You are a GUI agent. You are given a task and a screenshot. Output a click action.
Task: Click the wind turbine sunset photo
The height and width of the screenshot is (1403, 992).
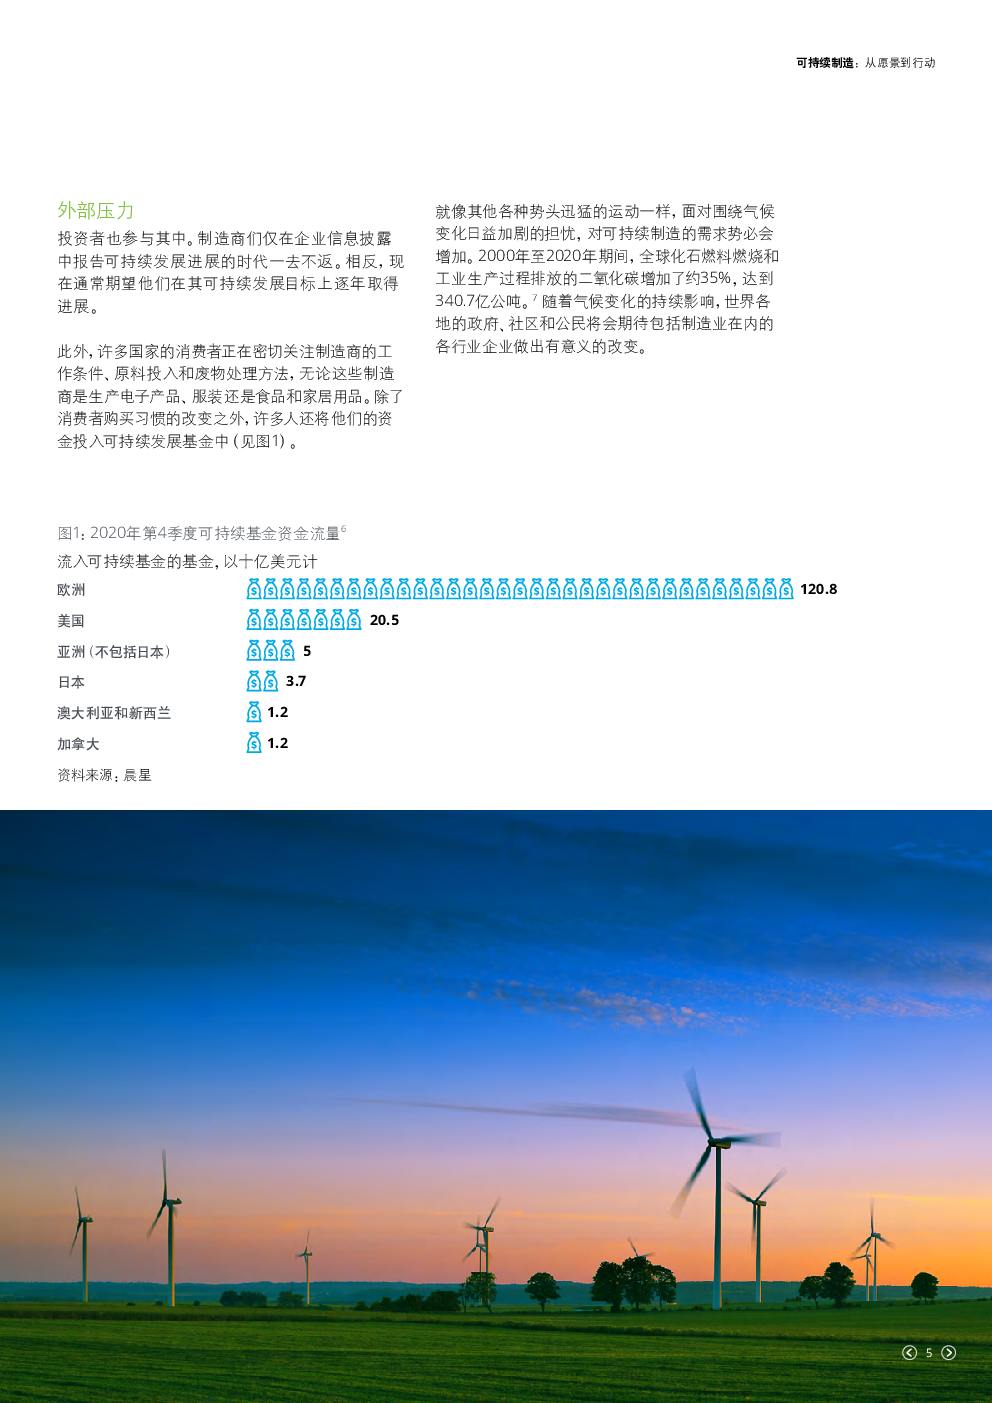click(496, 1106)
